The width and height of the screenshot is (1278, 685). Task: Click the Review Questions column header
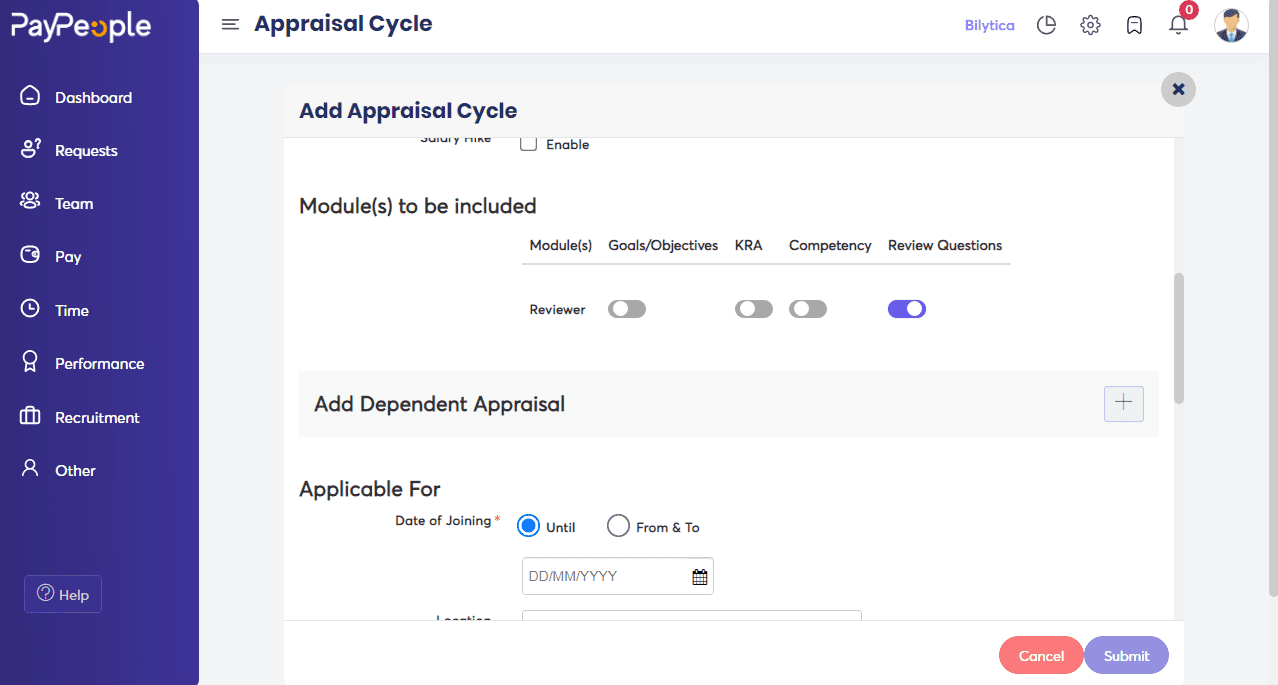pyautogui.click(x=945, y=245)
